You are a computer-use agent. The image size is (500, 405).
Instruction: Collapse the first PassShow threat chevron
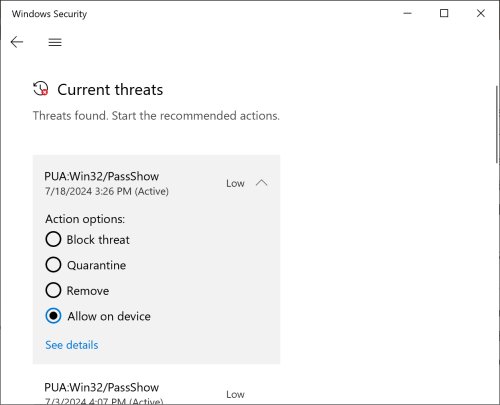pos(262,183)
